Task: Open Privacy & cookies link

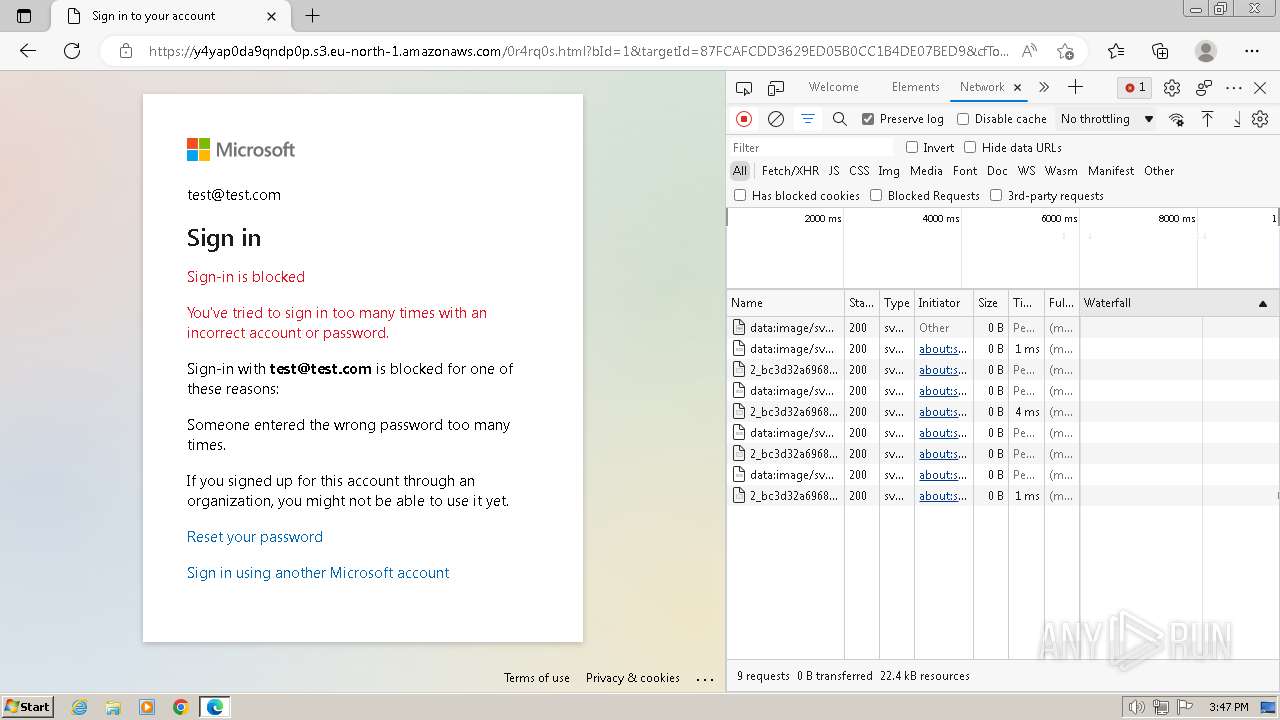Action: [x=633, y=678]
